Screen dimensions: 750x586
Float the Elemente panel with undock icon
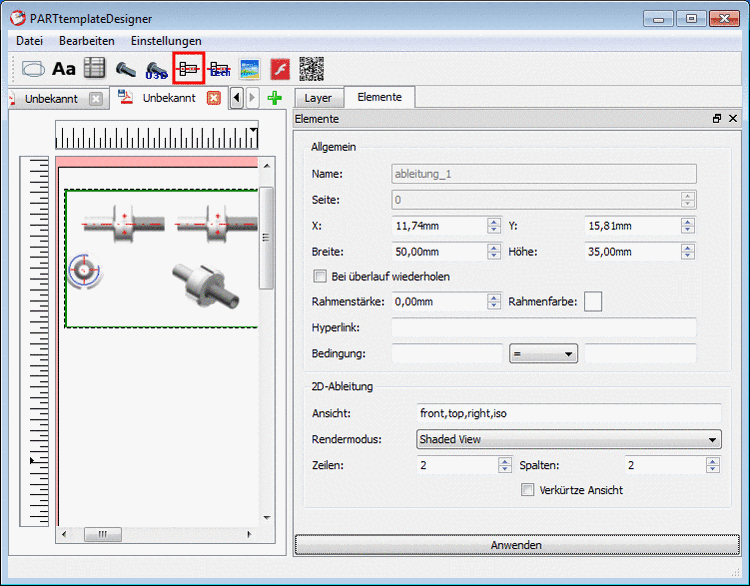coord(717,119)
